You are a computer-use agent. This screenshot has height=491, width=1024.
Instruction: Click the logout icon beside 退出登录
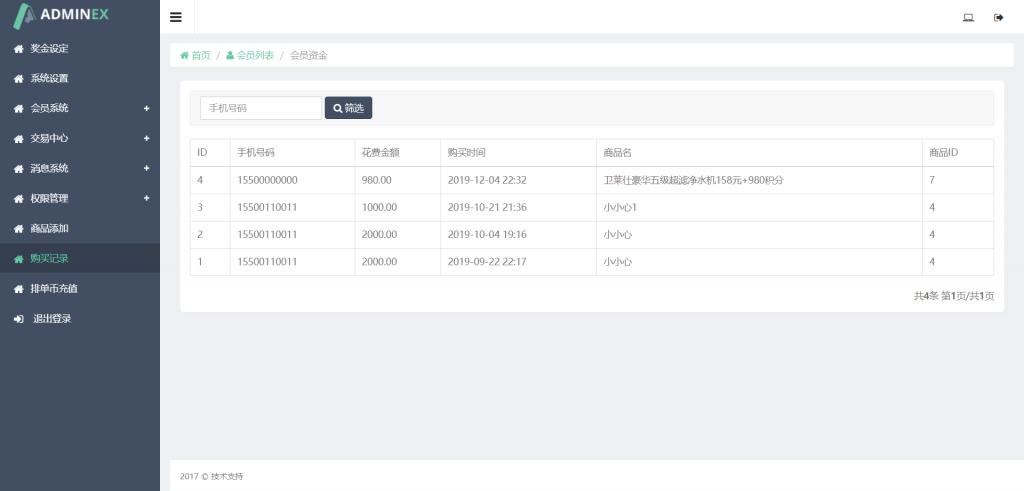(18, 319)
